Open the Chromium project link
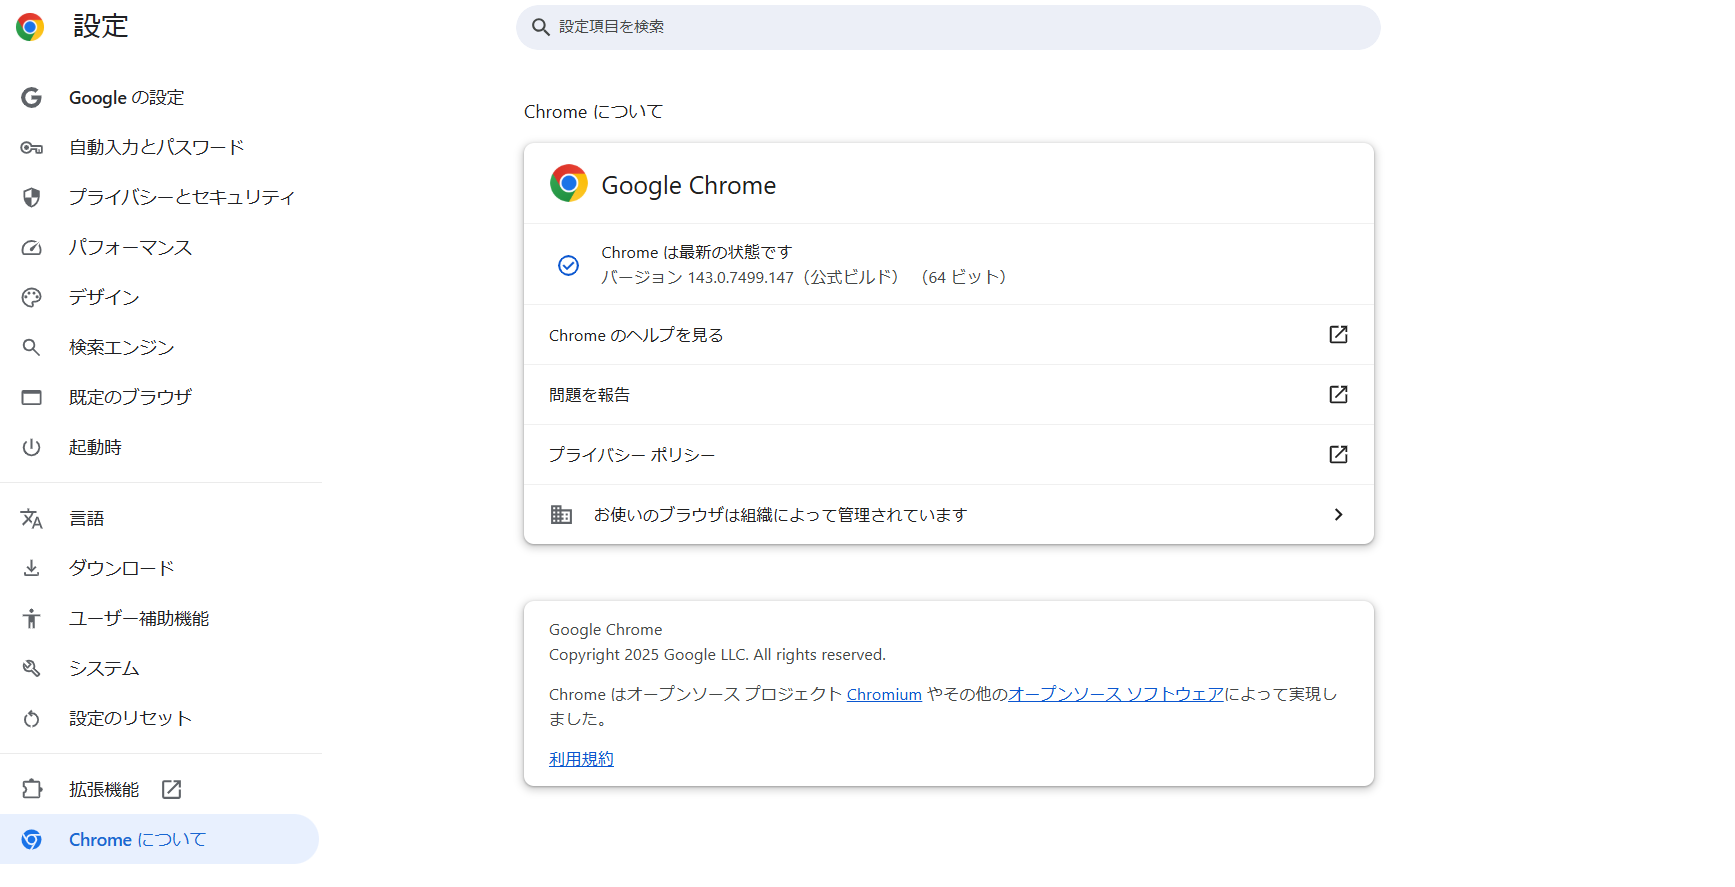 (x=884, y=695)
